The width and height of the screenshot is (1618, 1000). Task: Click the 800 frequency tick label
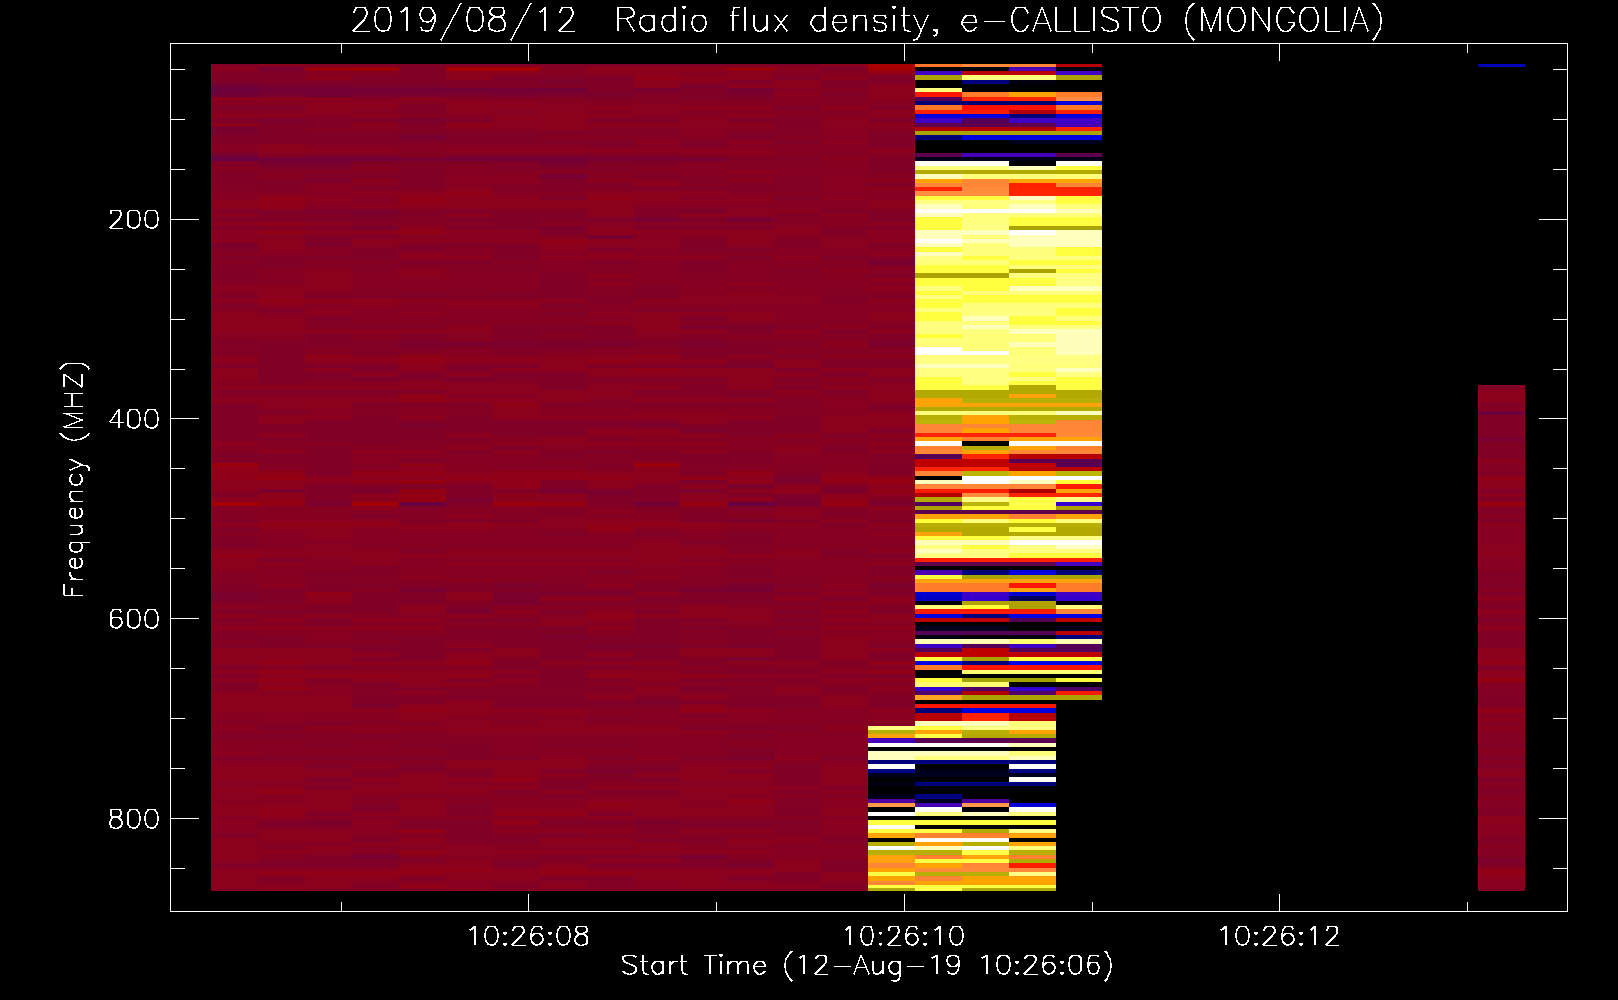pos(134,819)
